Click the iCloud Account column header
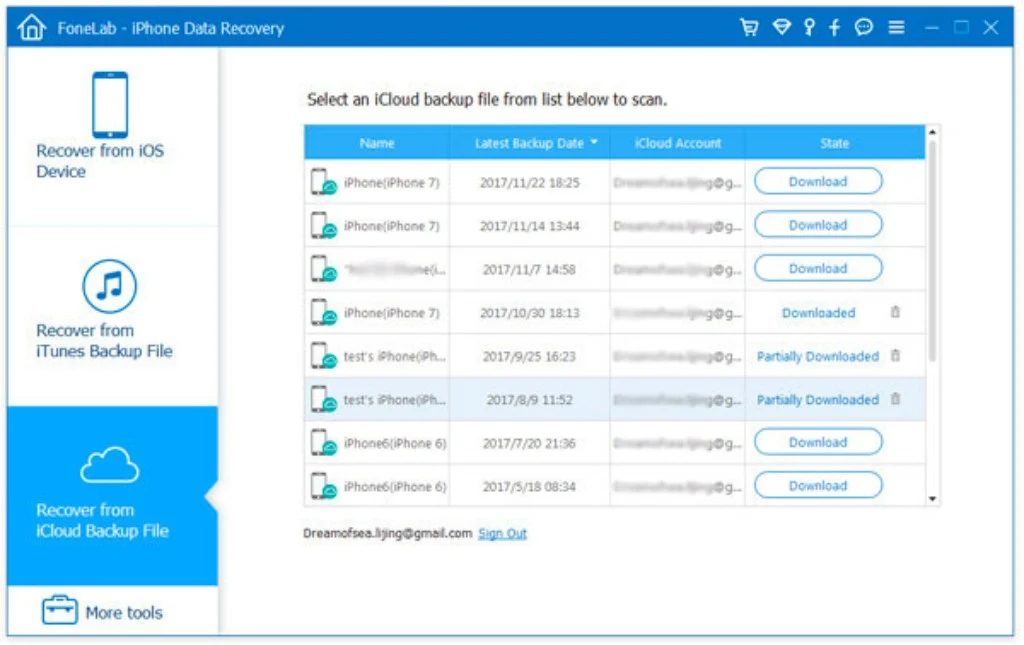The image size is (1024, 645). point(678,143)
